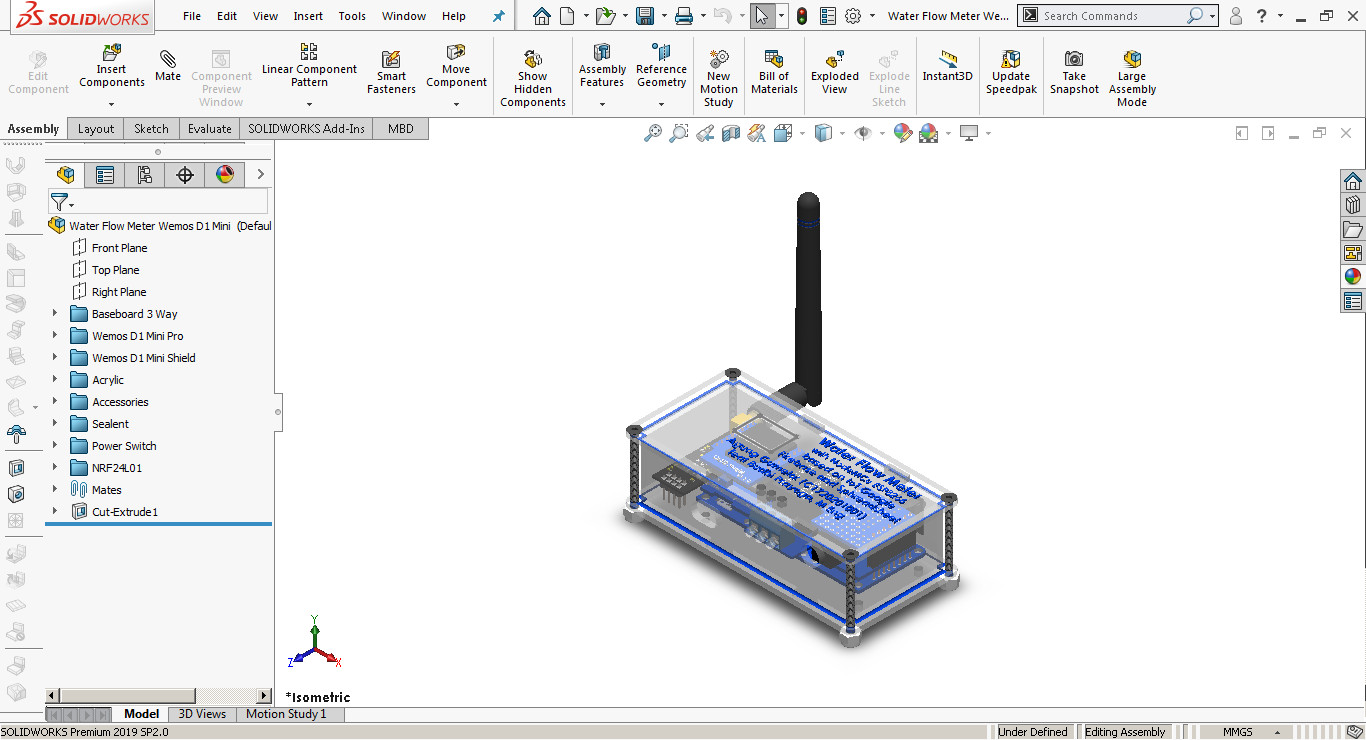
Task: Toggle Instant3D
Action: pyautogui.click(x=947, y=66)
